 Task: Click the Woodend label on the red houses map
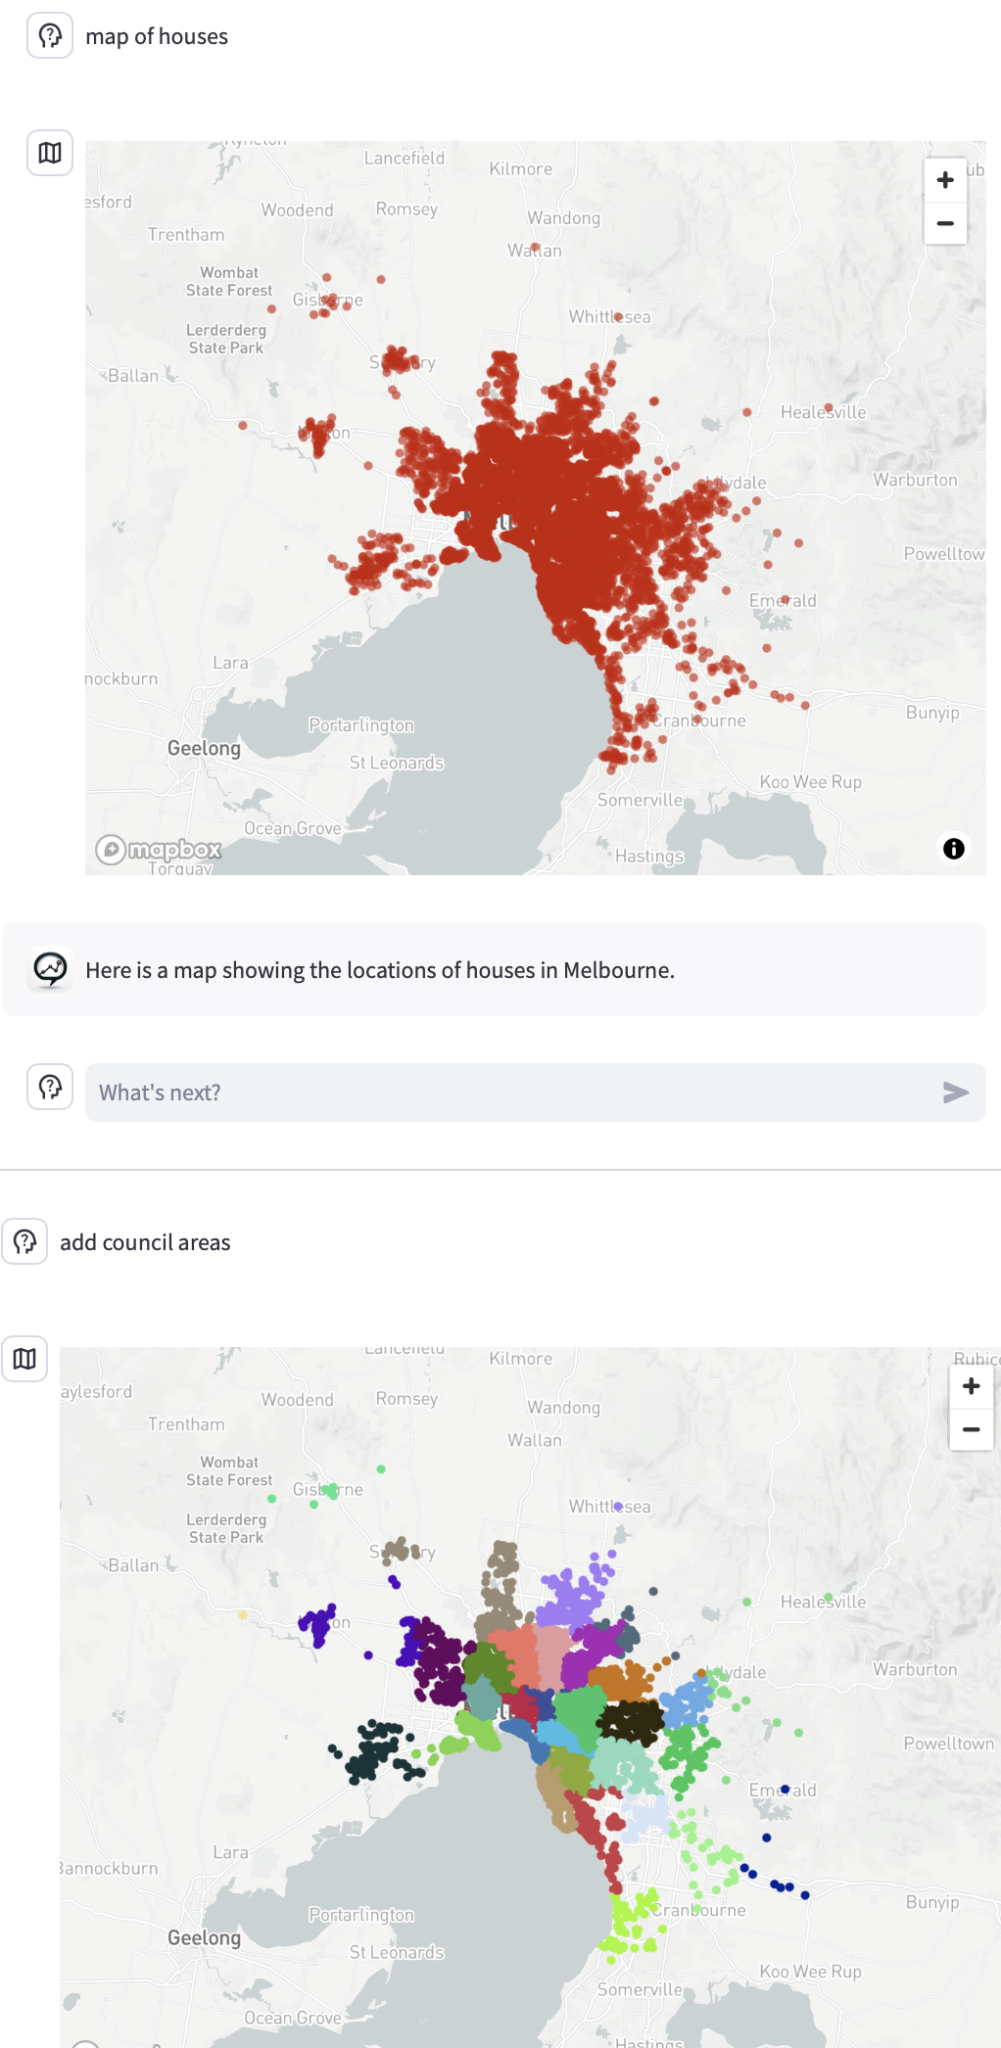click(297, 210)
